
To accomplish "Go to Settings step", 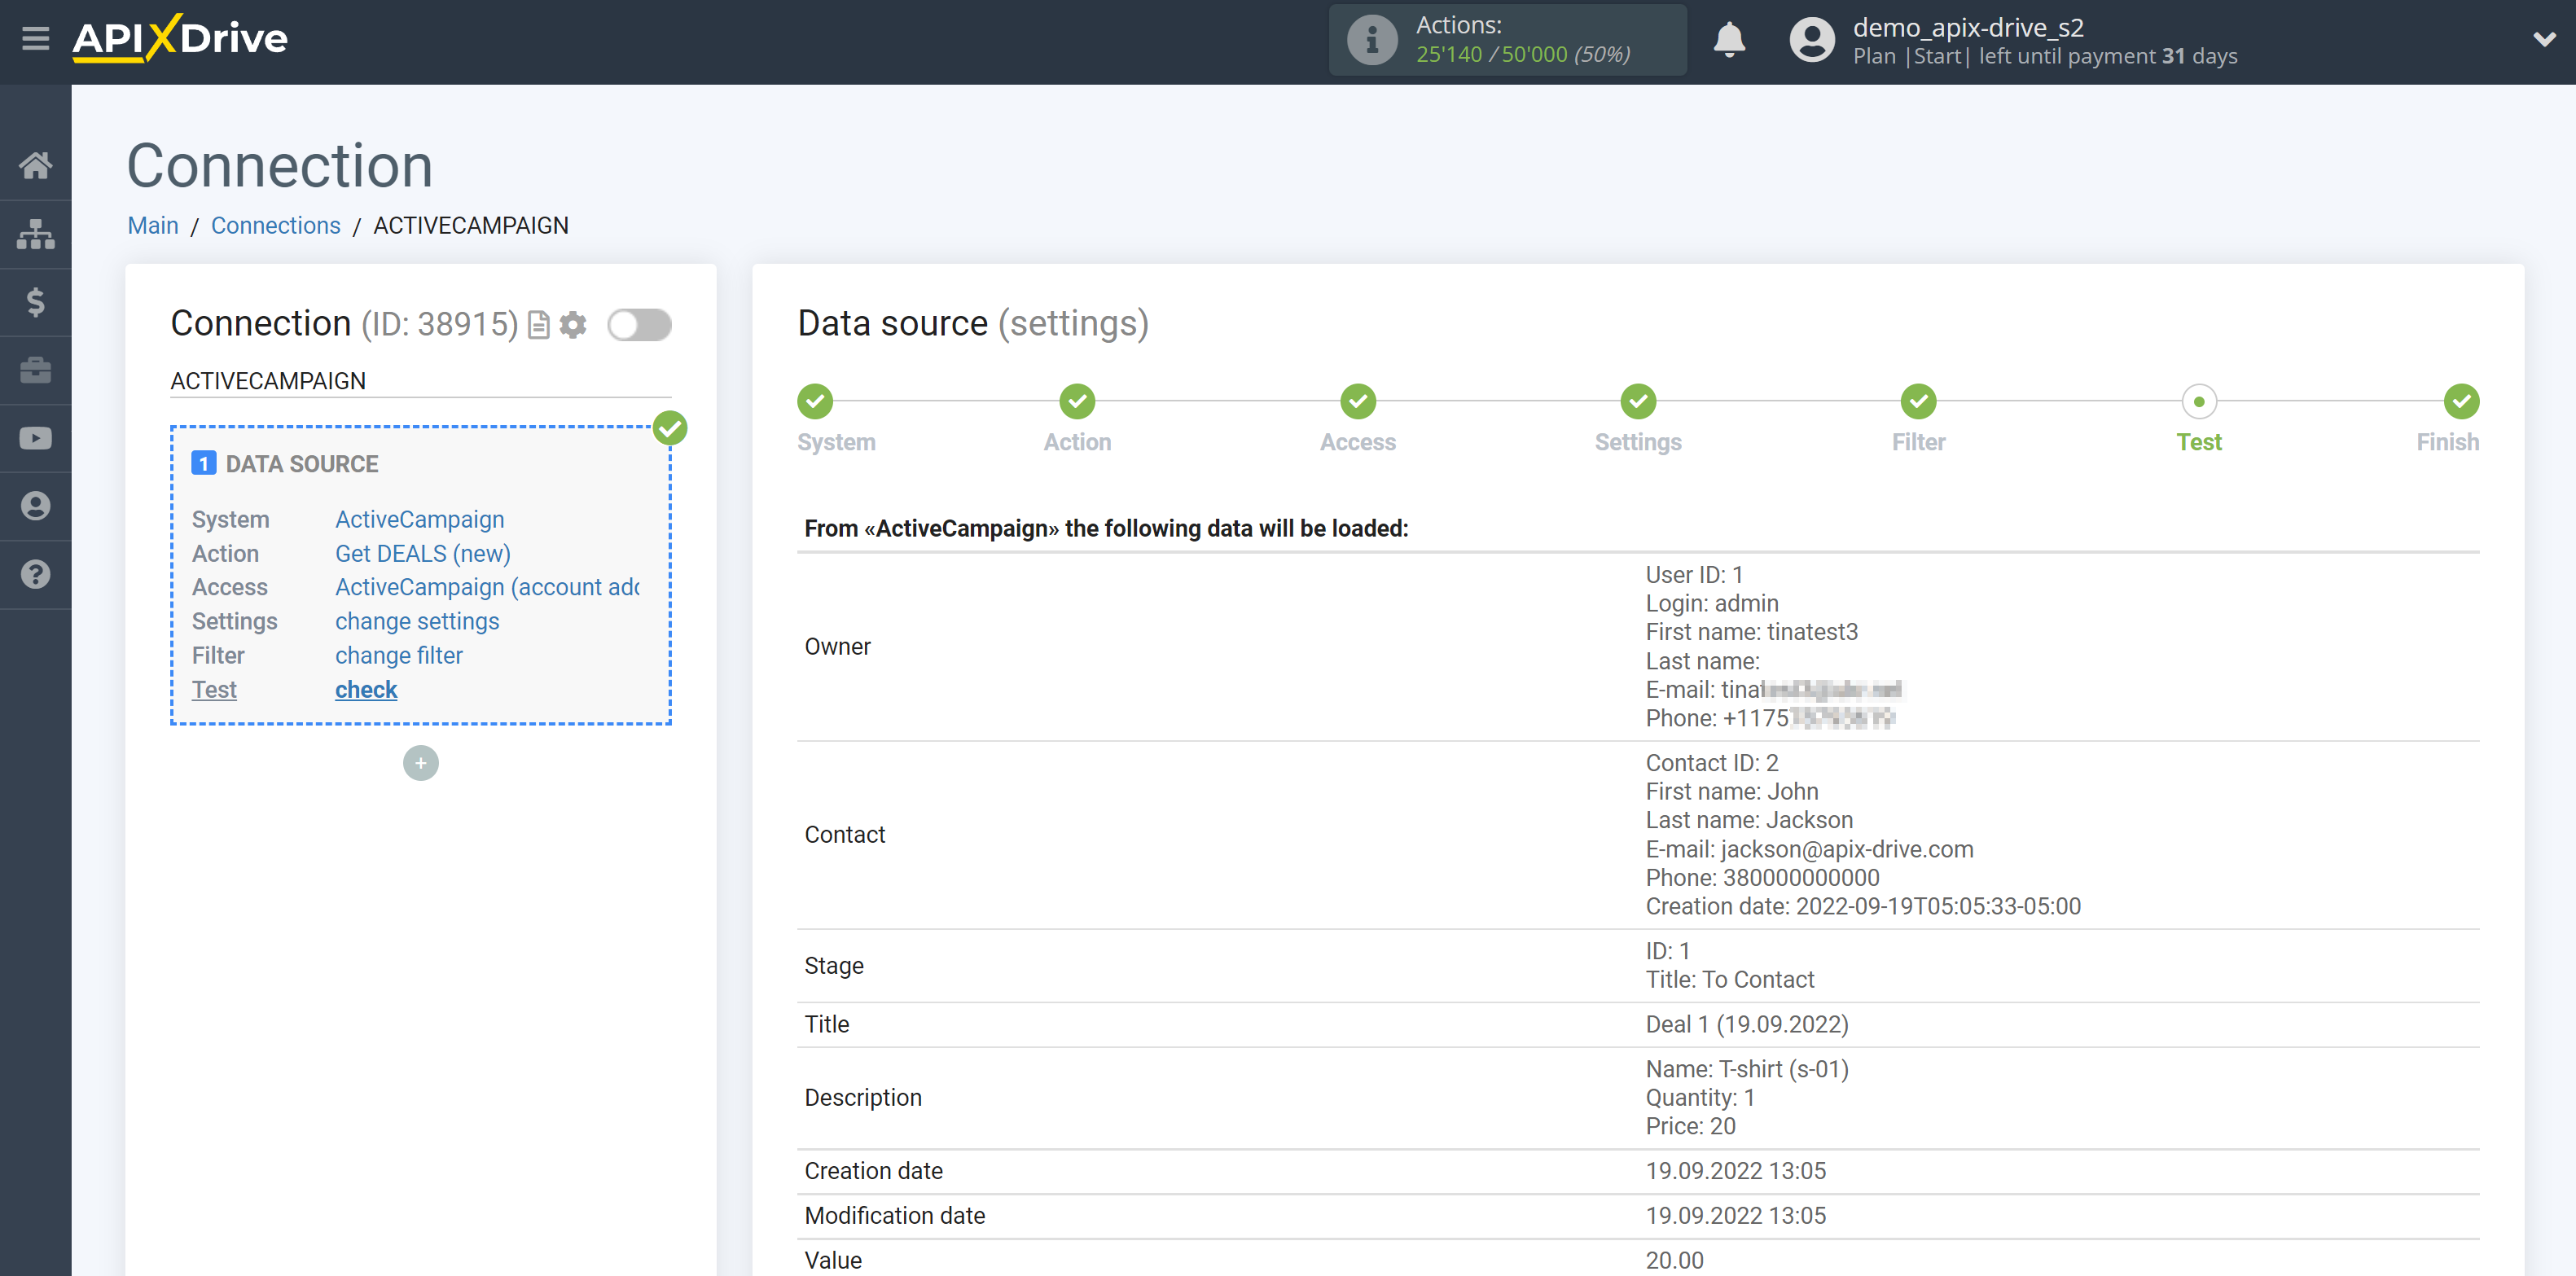I will [1638, 402].
